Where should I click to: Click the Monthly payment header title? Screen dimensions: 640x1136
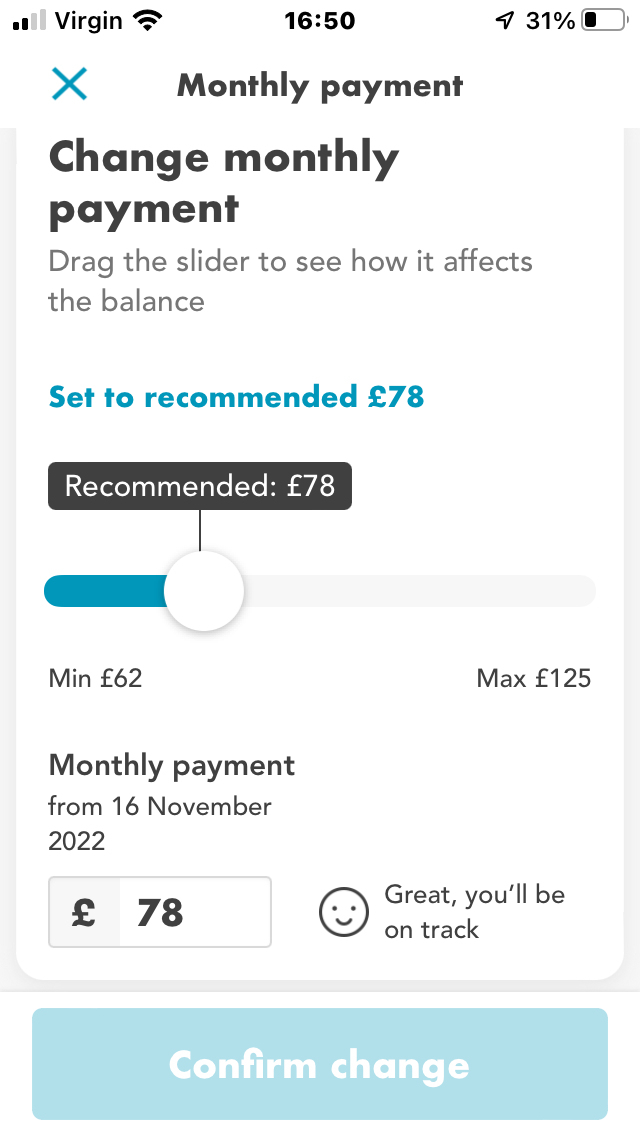[x=319, y=85]
